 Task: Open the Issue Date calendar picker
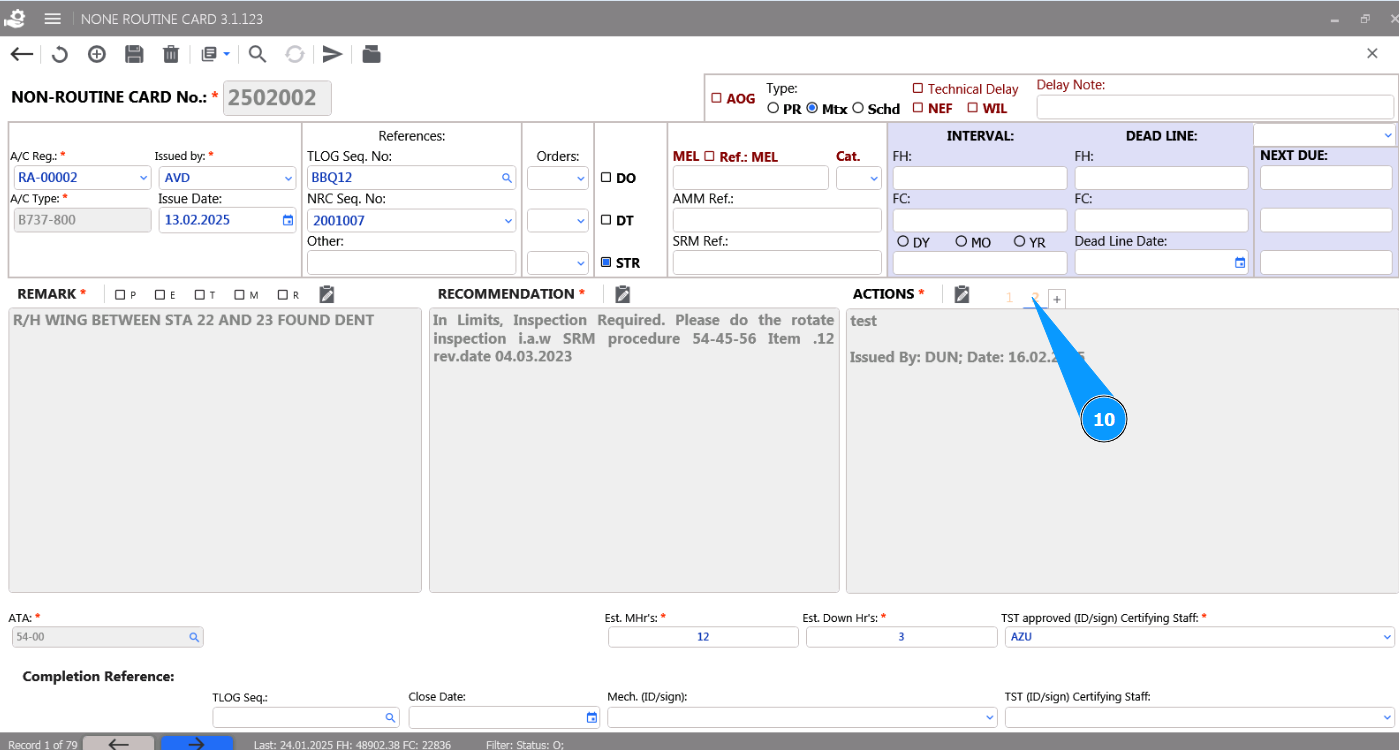coord(288,220)
